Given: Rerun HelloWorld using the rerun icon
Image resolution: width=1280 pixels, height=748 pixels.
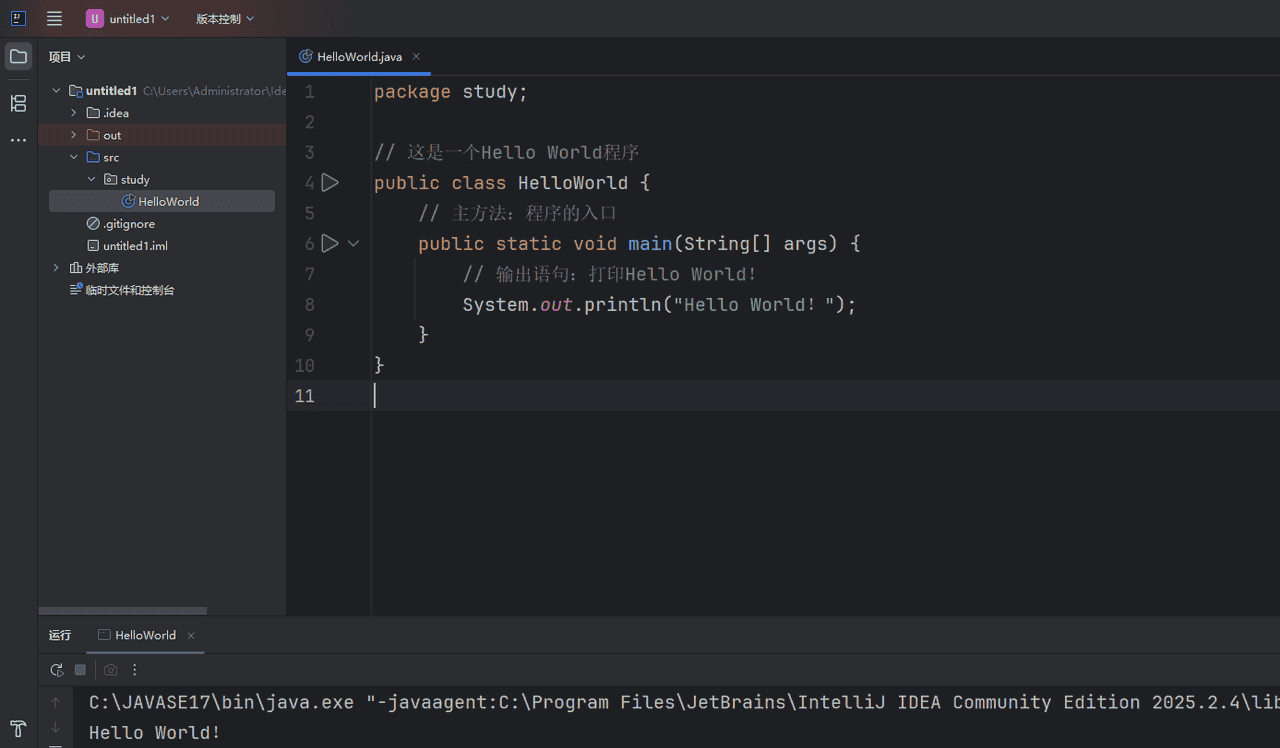Looking at the screenshot, I should tap(57, 670).
